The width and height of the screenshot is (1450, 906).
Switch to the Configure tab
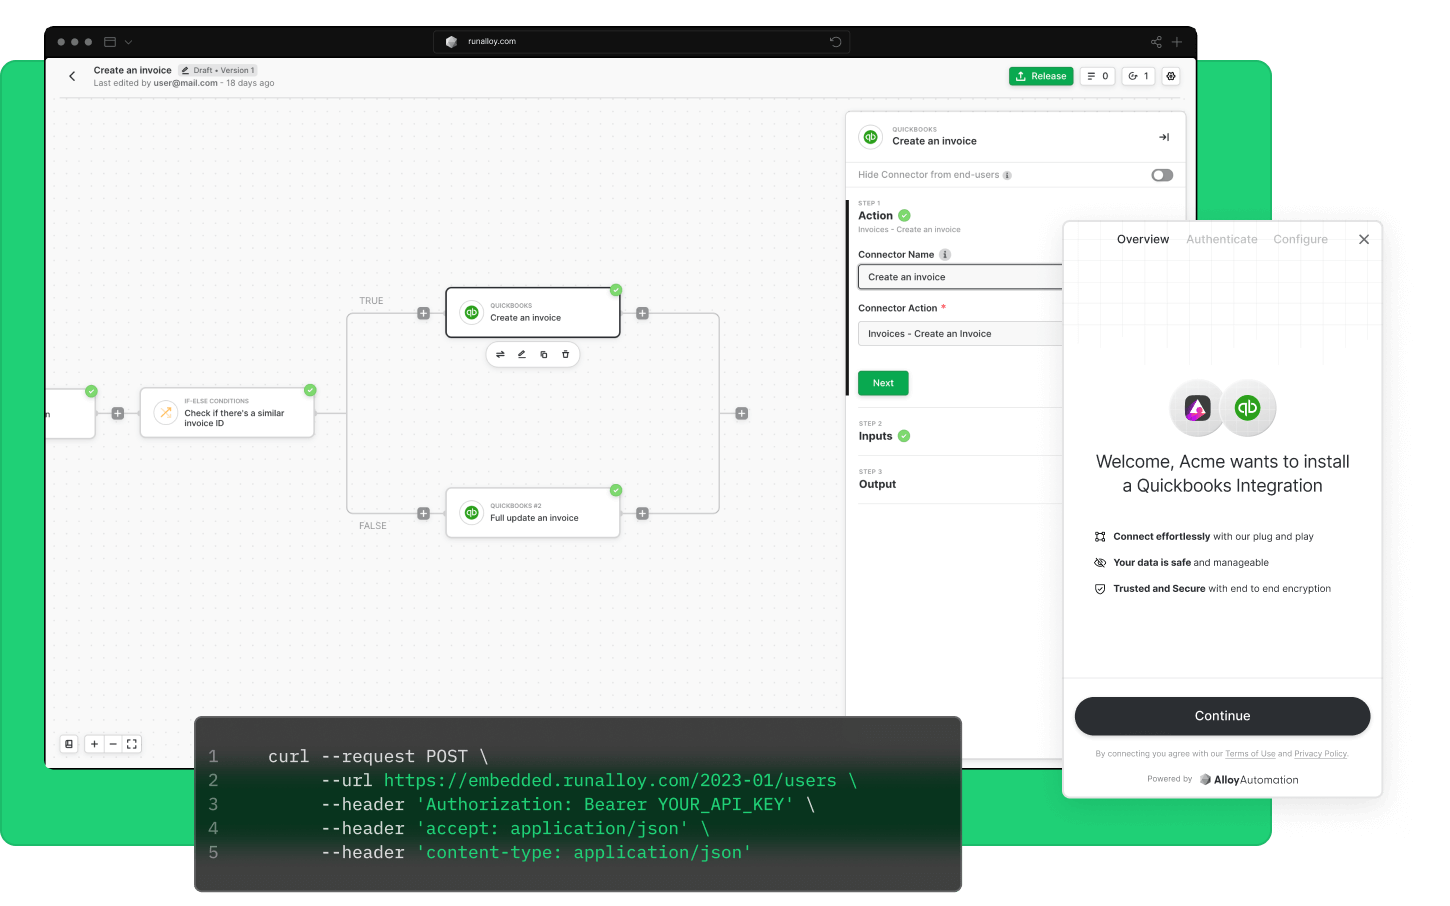(x=1301, y=240)
